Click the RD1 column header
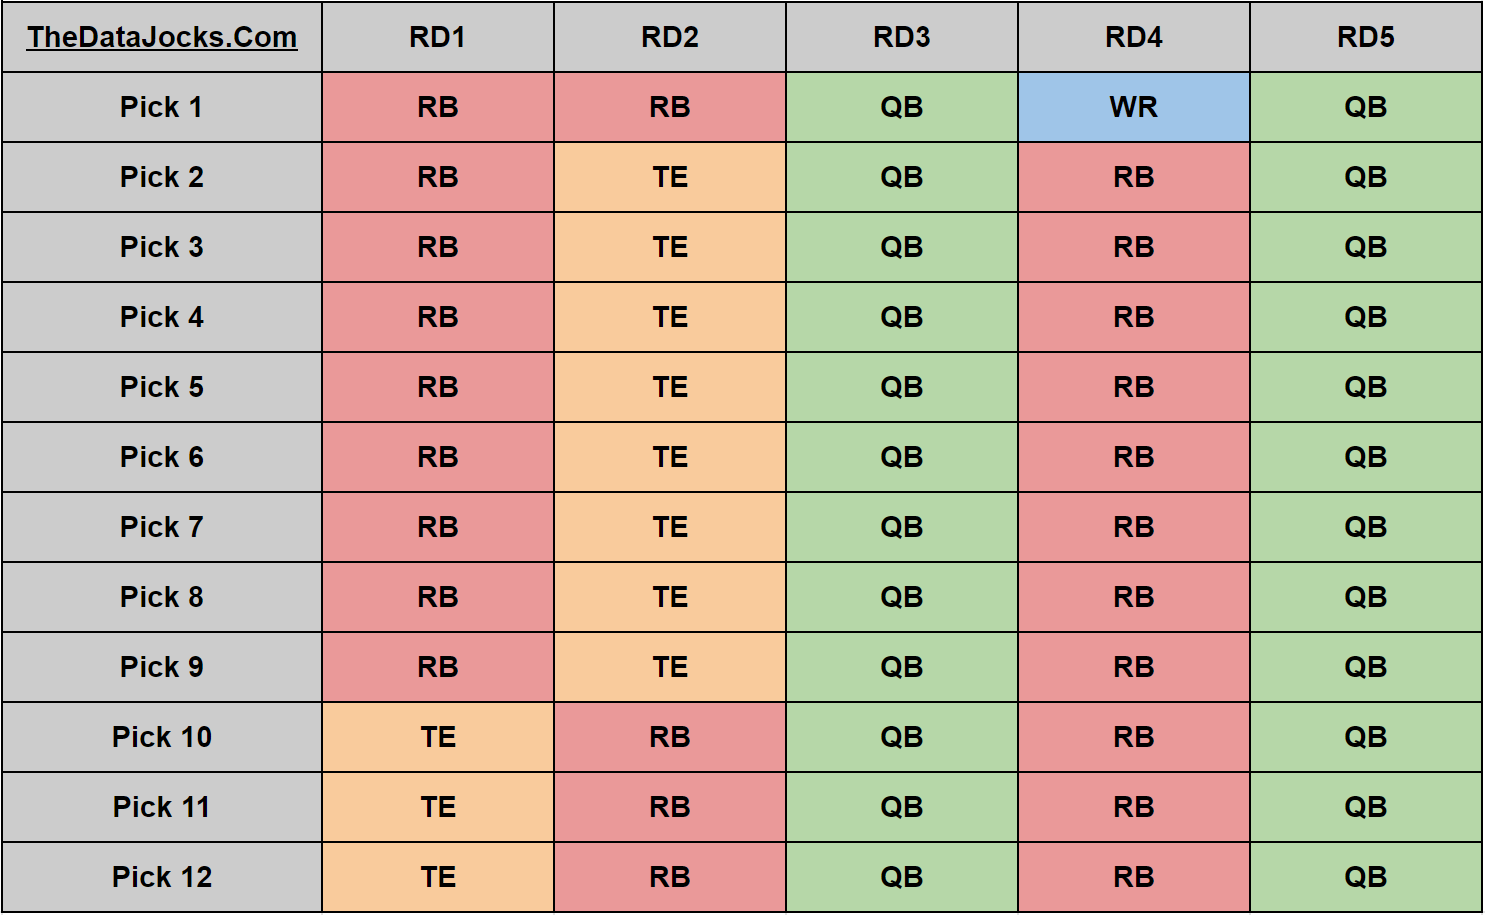 click(438, 37)
